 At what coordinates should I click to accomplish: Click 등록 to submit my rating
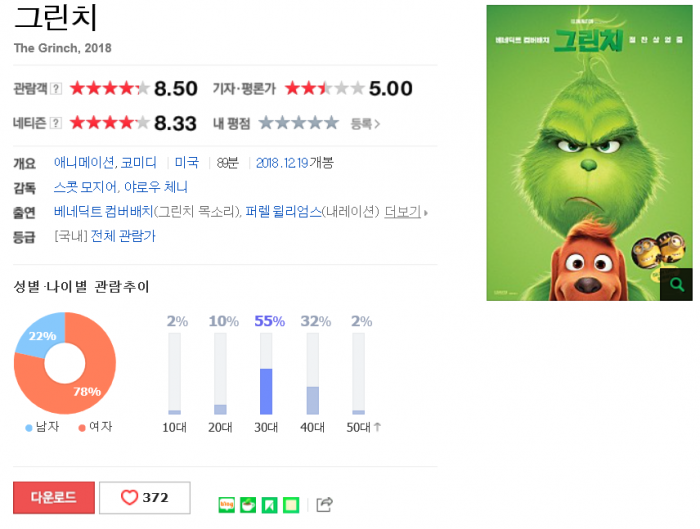click(364, 124)
